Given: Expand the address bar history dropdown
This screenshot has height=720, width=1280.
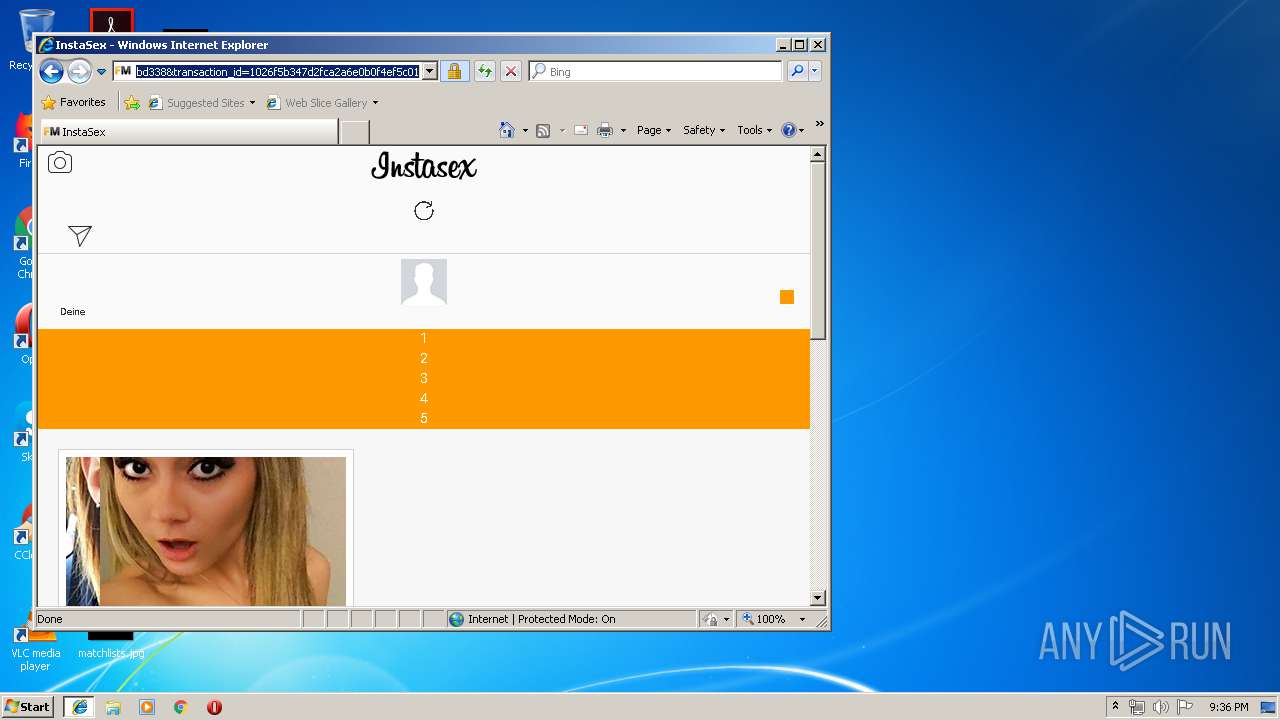Looking at the screenshot, I should tap(430, 71).
